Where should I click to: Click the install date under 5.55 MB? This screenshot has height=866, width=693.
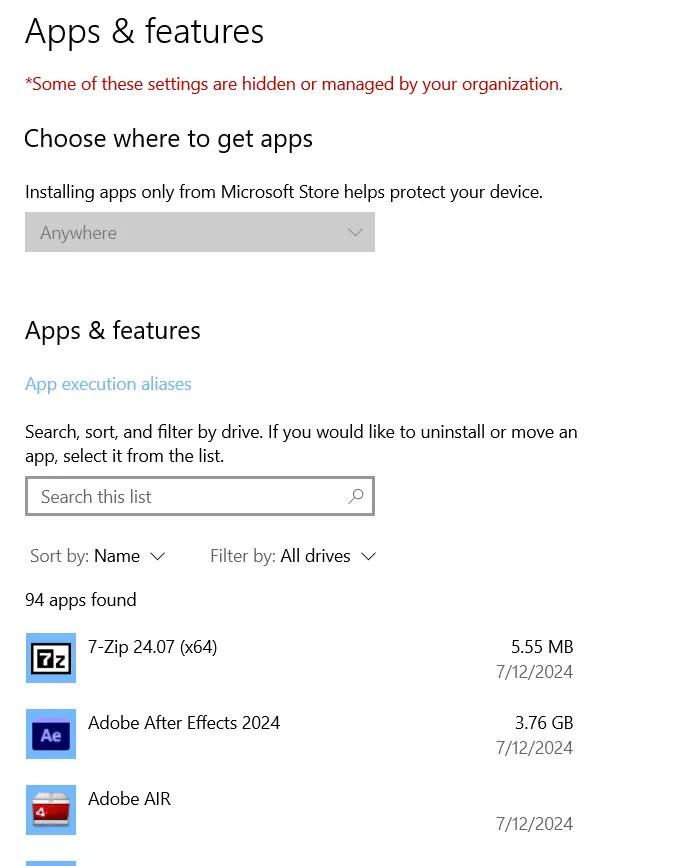click(535, 672)
